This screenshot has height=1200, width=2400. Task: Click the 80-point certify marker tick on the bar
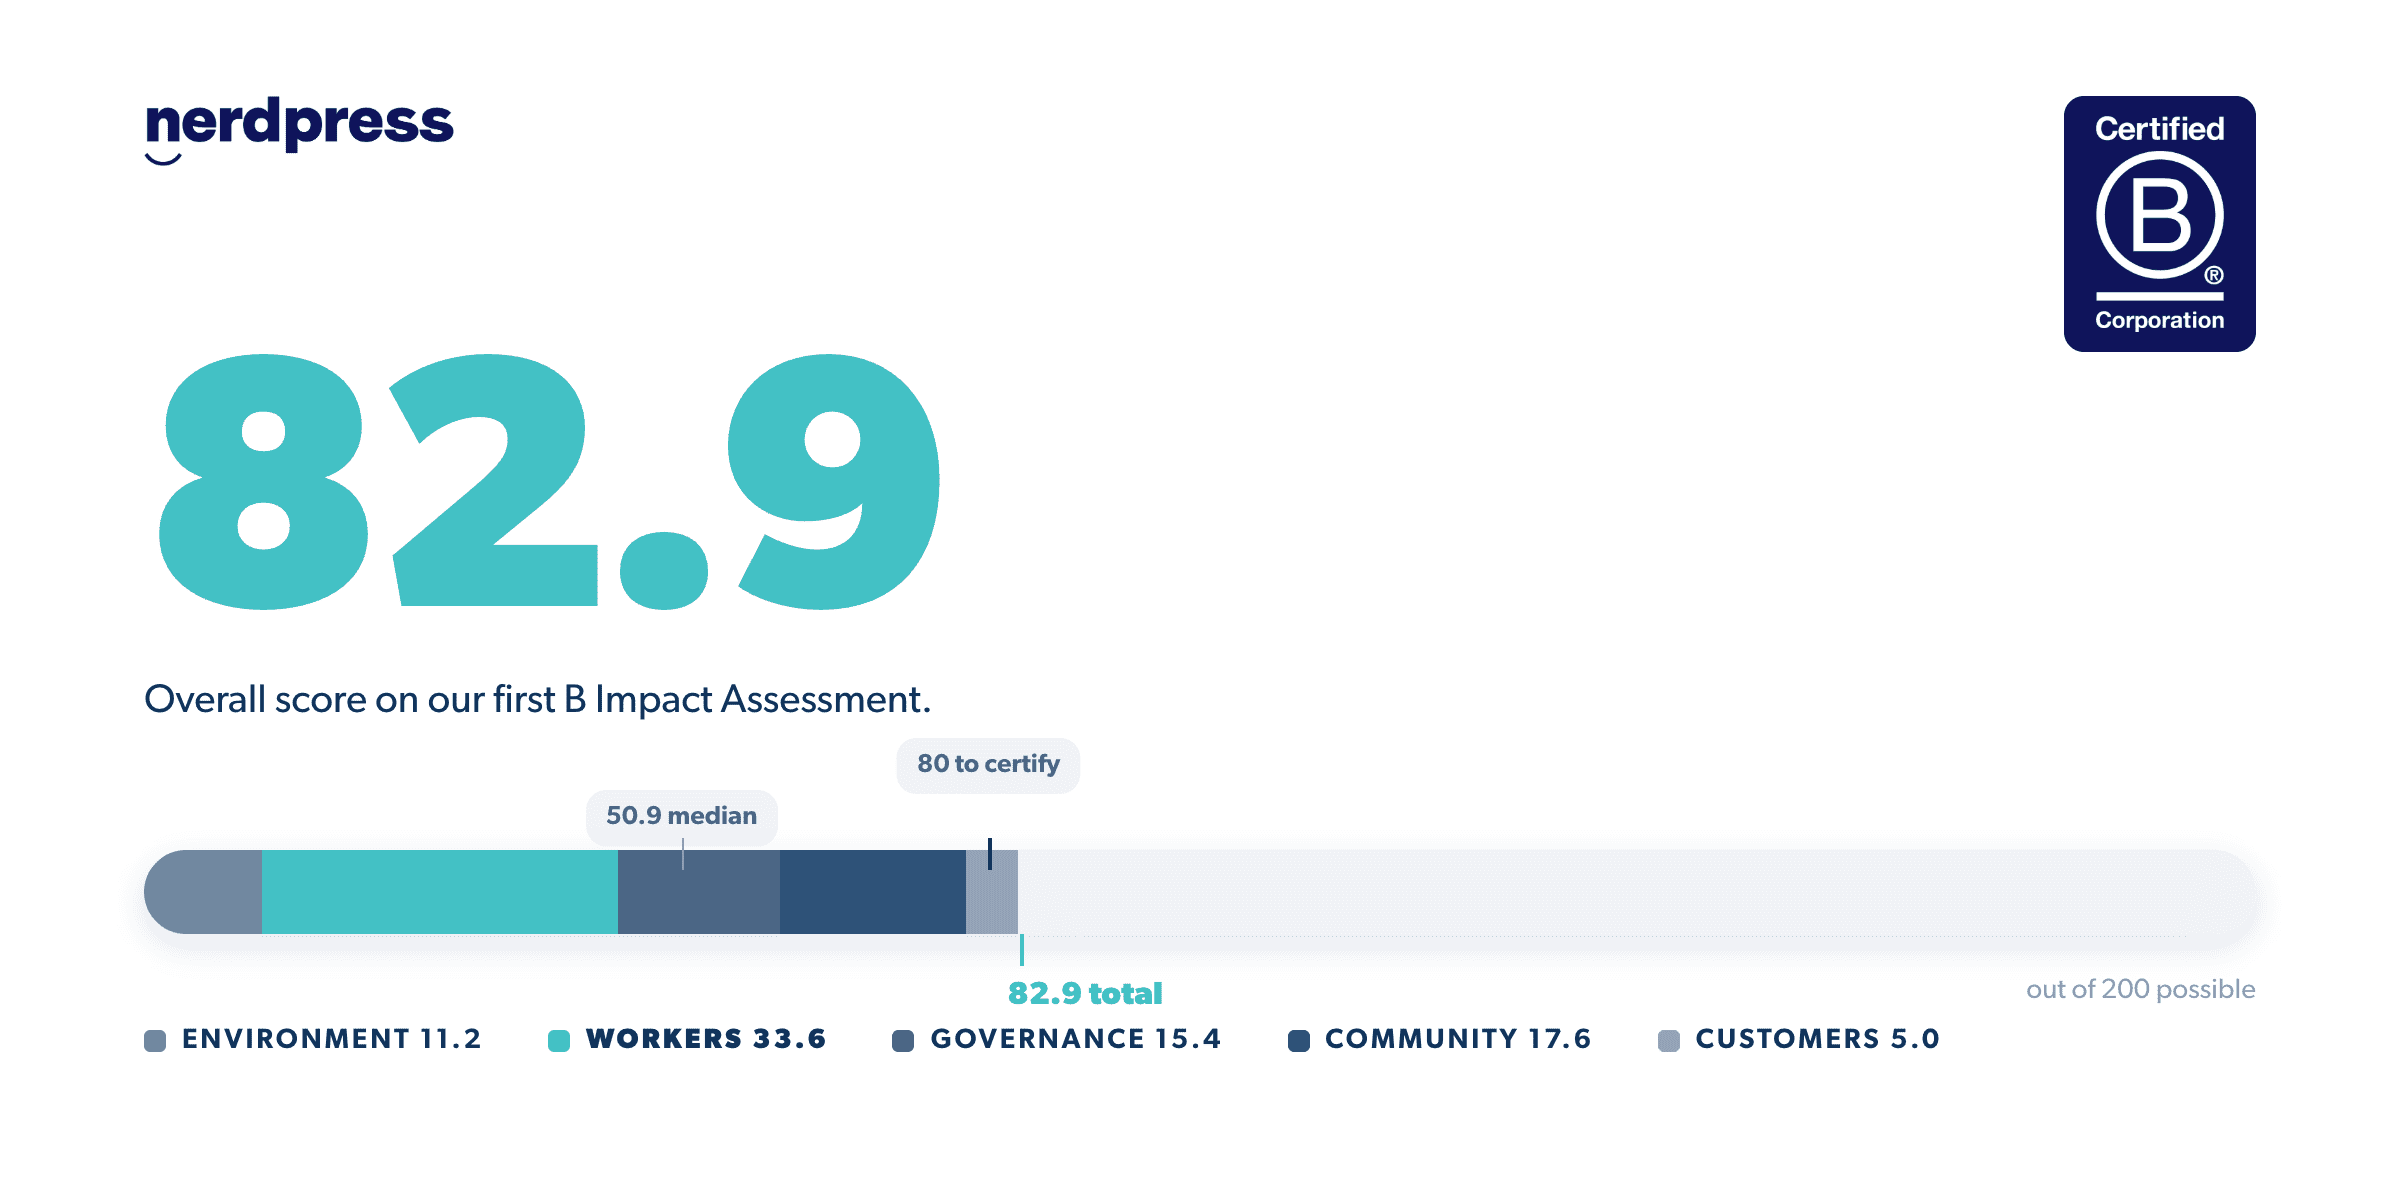[990, 854]
